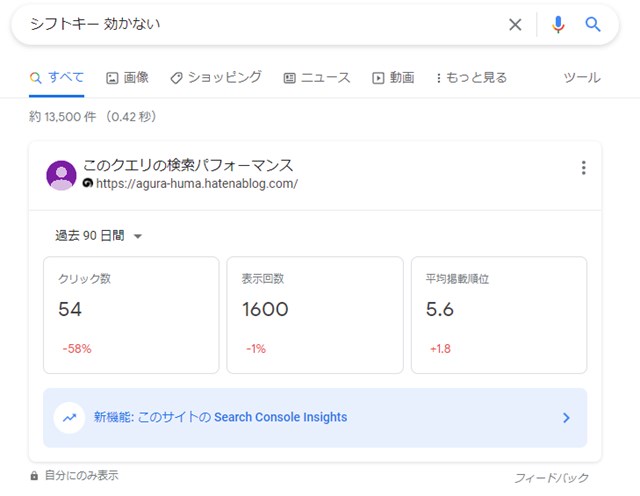The height and width of the screenshot is (496, 640).
Task: Open the ショッピング tab
Action: 216,78
